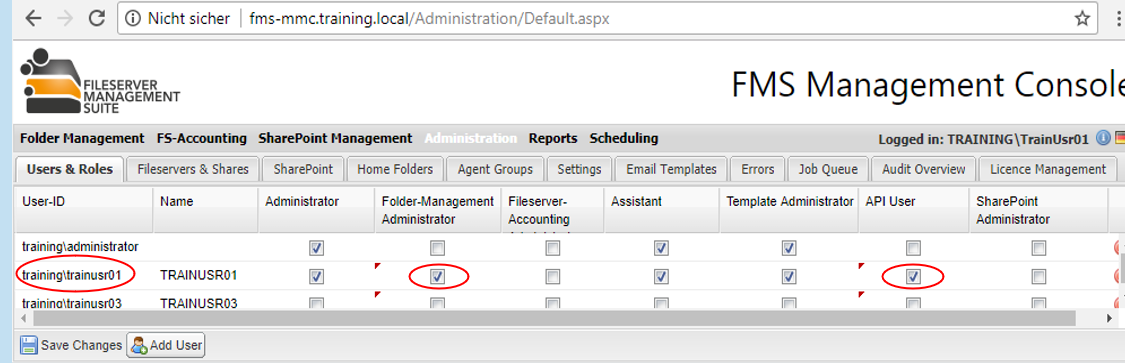This screenshot has width=1125, height=363.
Task: Enable Fileserver-Accounting role for trainusr01
Action: (x=552, y=276)
